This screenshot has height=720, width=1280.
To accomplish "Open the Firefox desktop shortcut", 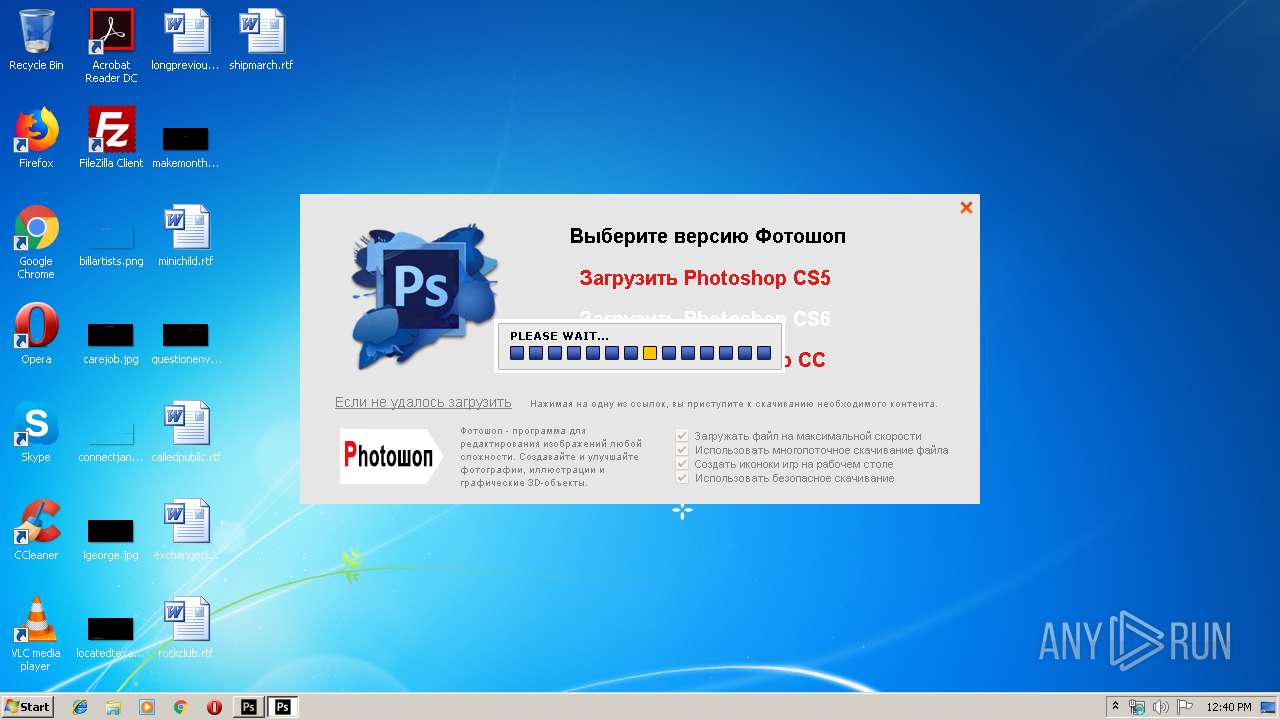I will click(36, 138).
